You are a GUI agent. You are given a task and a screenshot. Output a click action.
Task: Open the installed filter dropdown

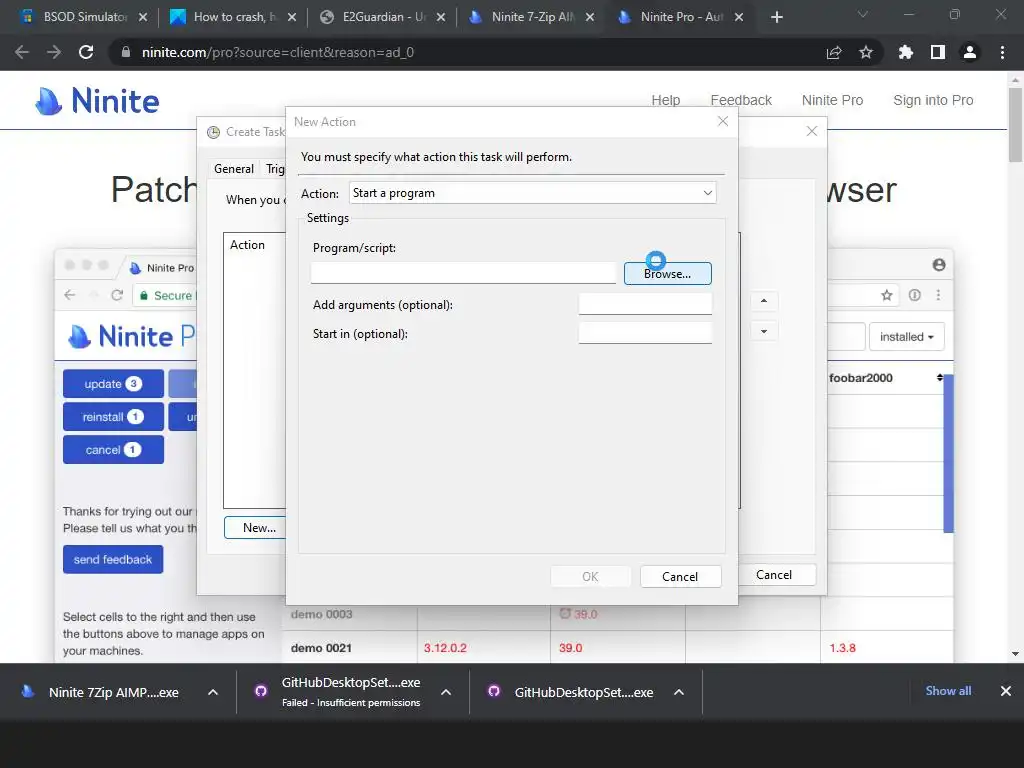906,337
